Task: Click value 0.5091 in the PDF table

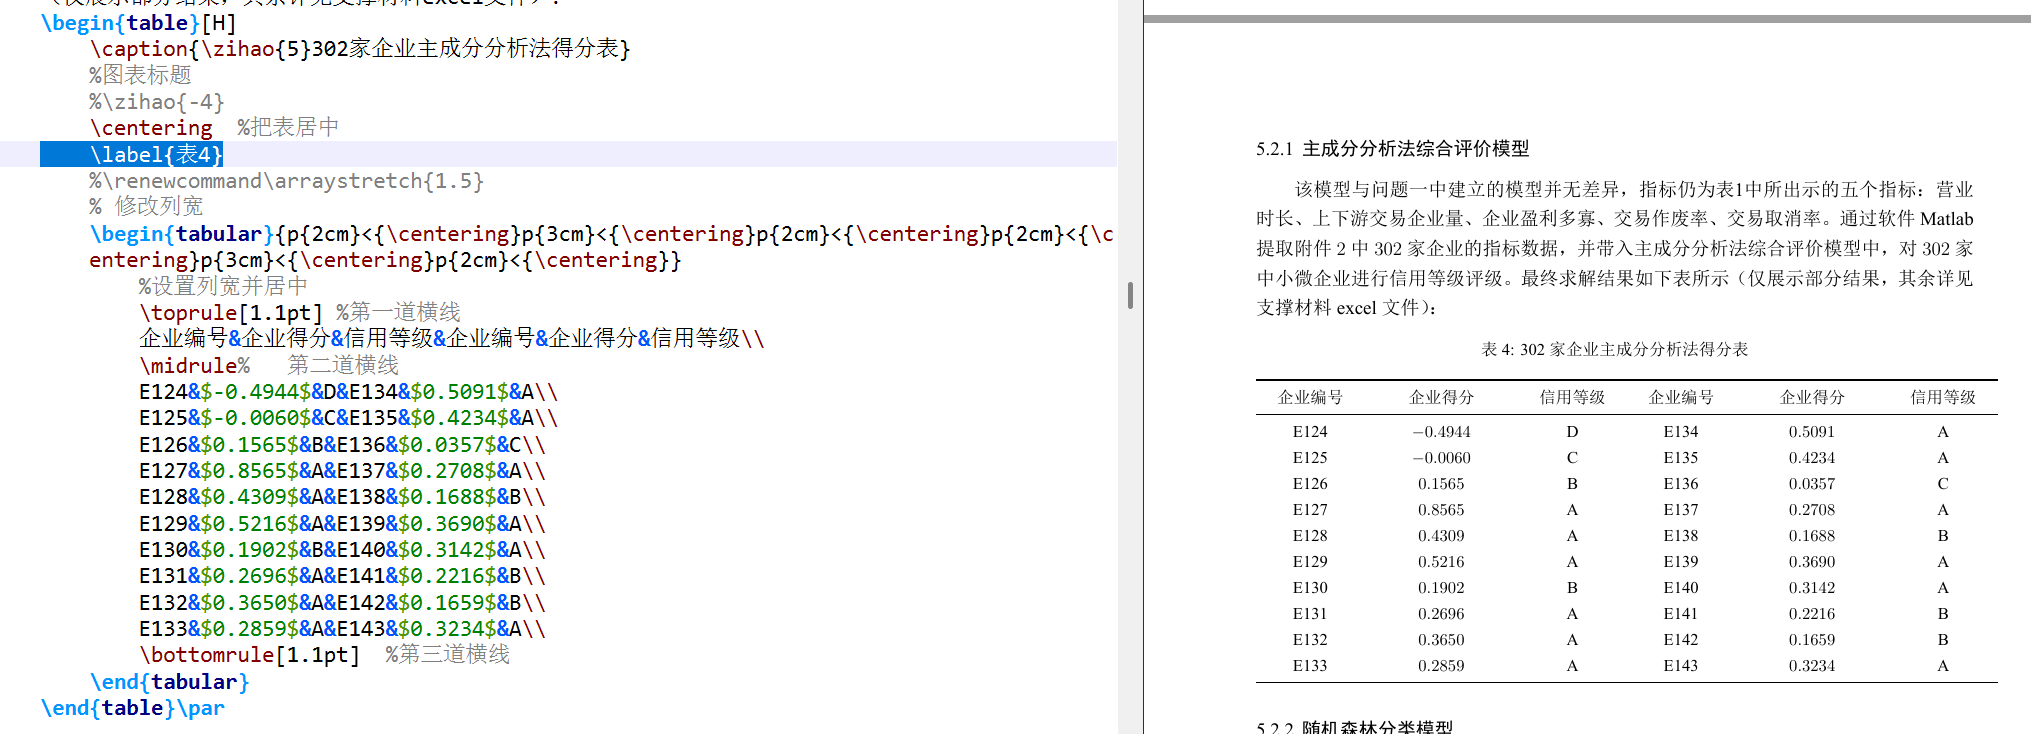Action: tap(1812, 432)
